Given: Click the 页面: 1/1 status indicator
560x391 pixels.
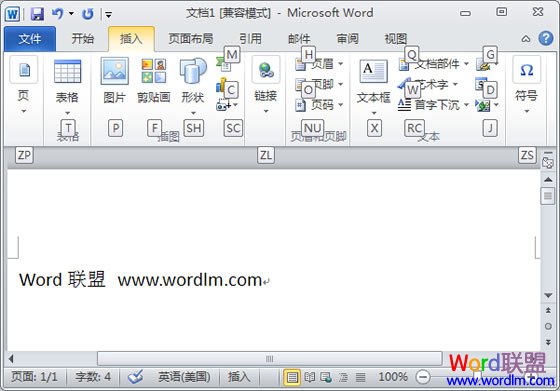Looking at the screenshot, I should [34, 377].
